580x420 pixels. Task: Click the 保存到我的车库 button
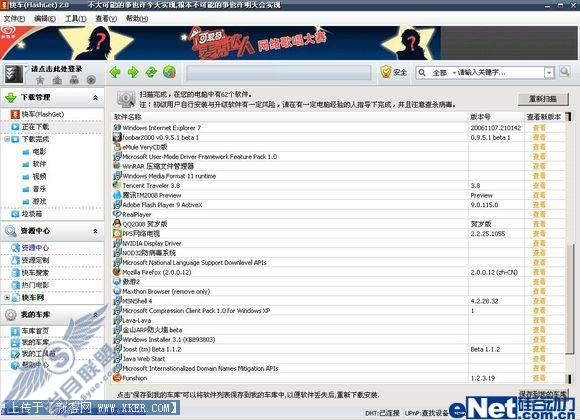pyautogui.click(x=543, y=394)
